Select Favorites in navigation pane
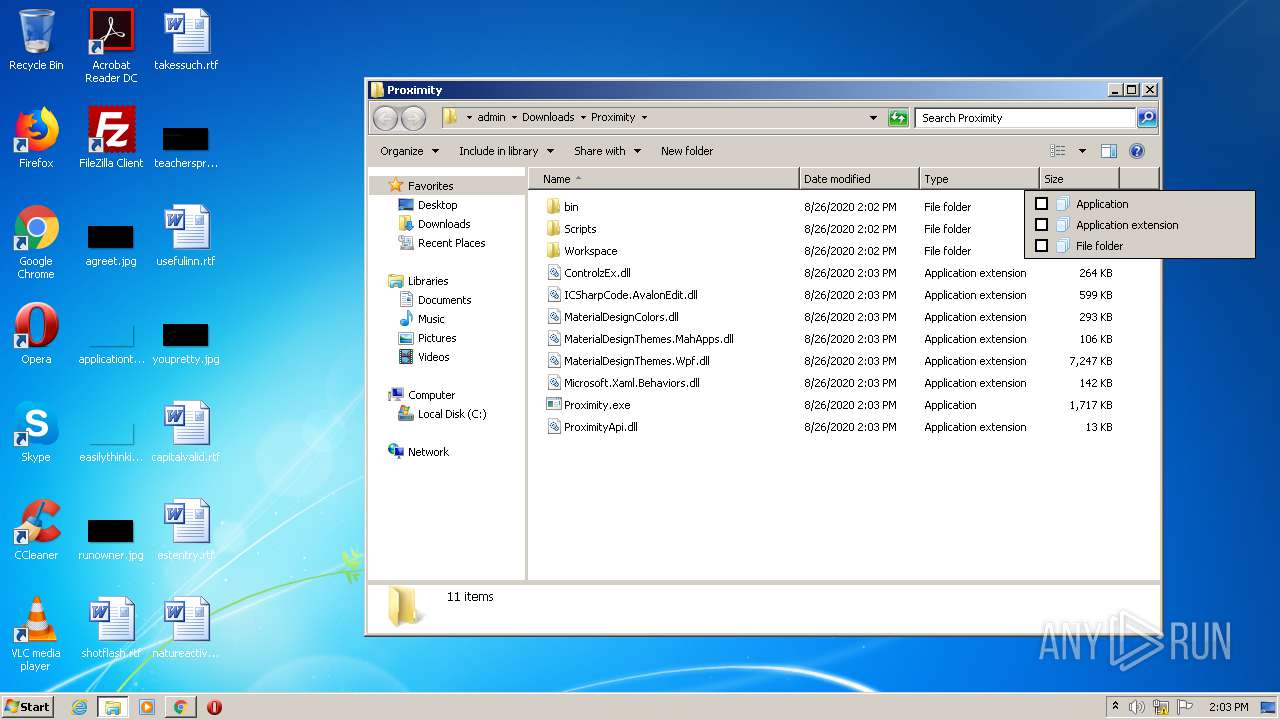 430,186
